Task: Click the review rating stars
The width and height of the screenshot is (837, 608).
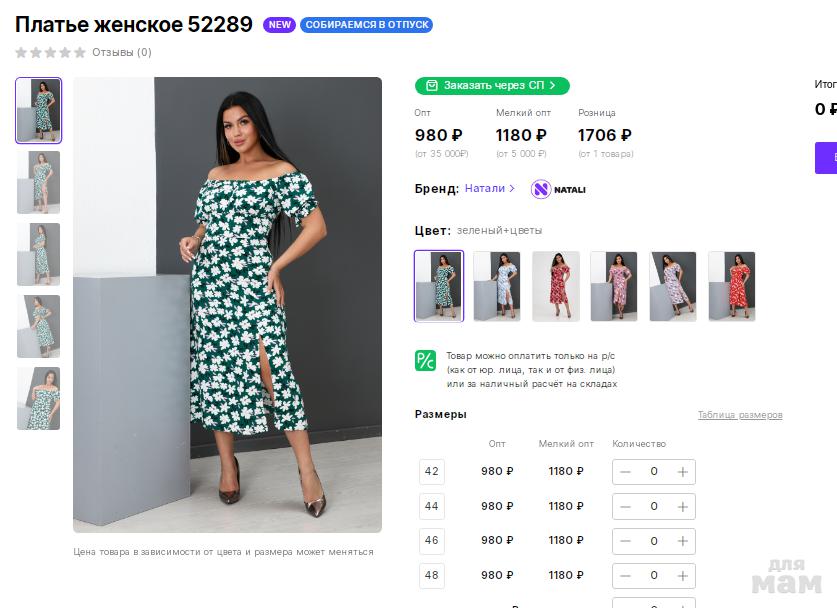Action: point(50,52)
